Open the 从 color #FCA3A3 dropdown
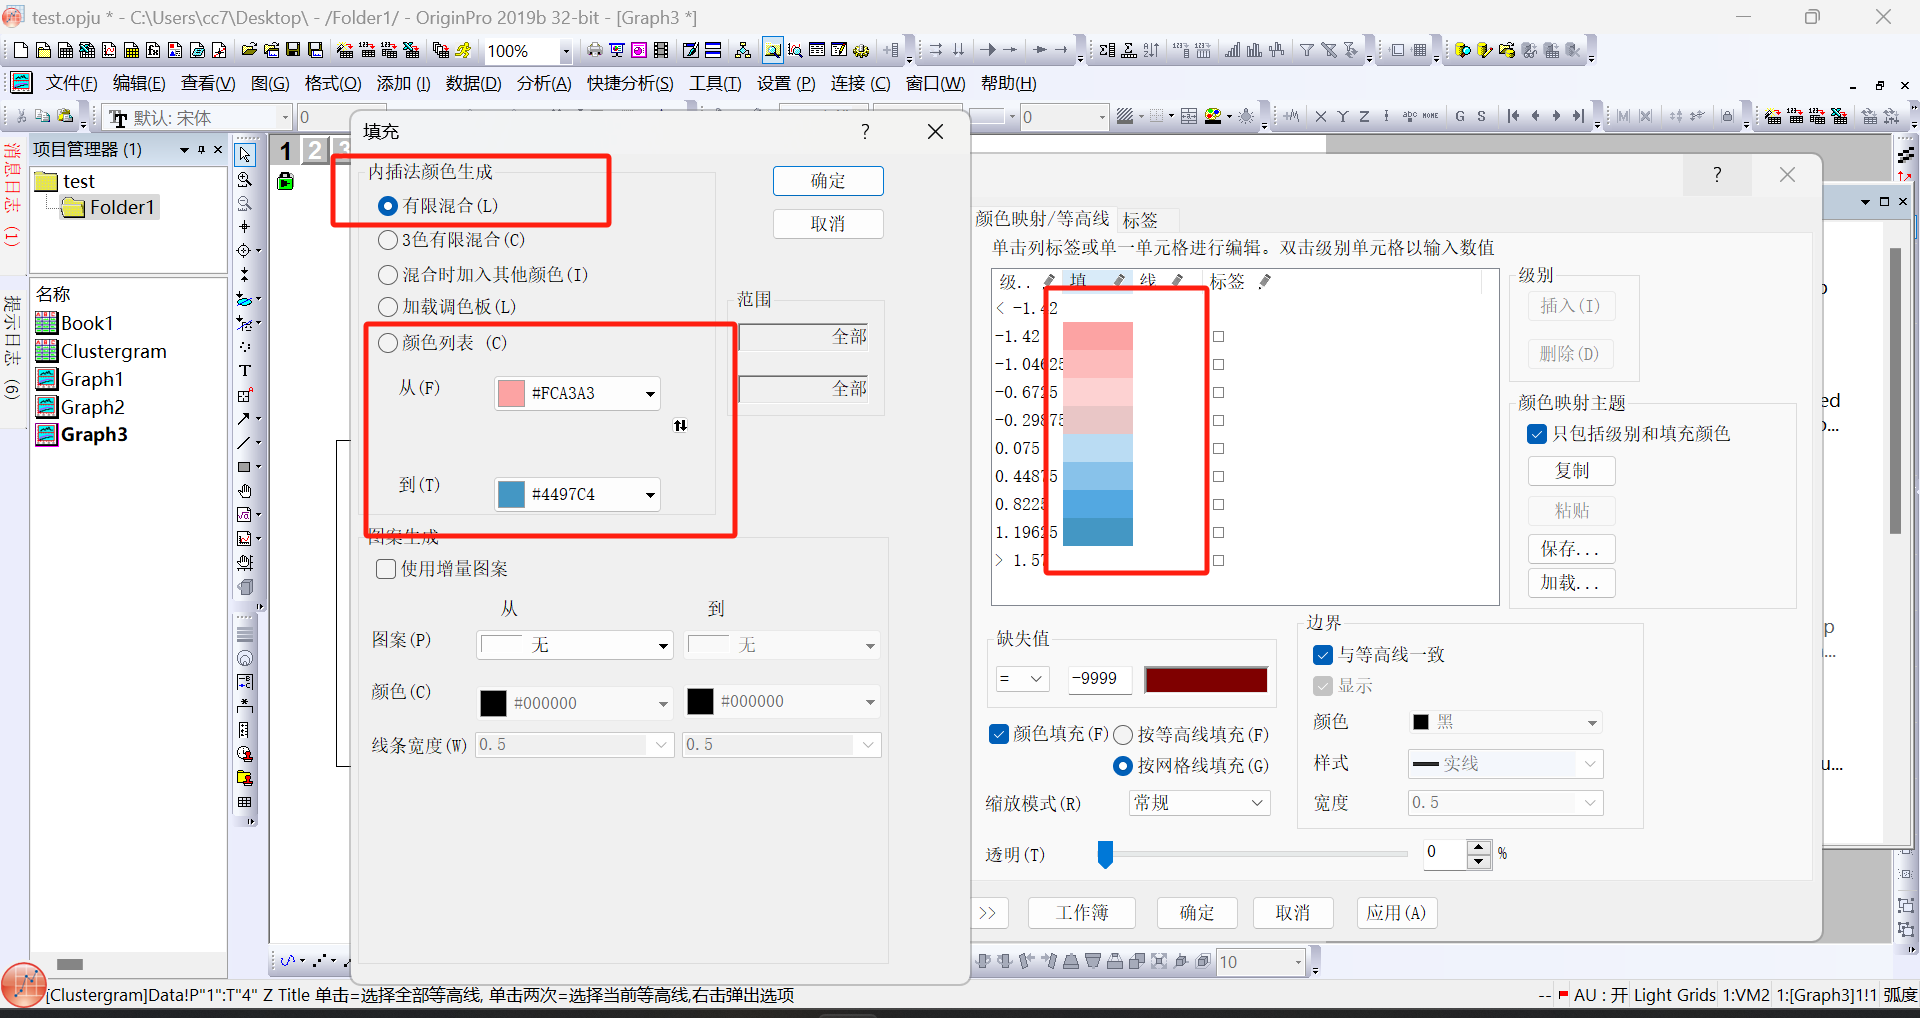 650,394
